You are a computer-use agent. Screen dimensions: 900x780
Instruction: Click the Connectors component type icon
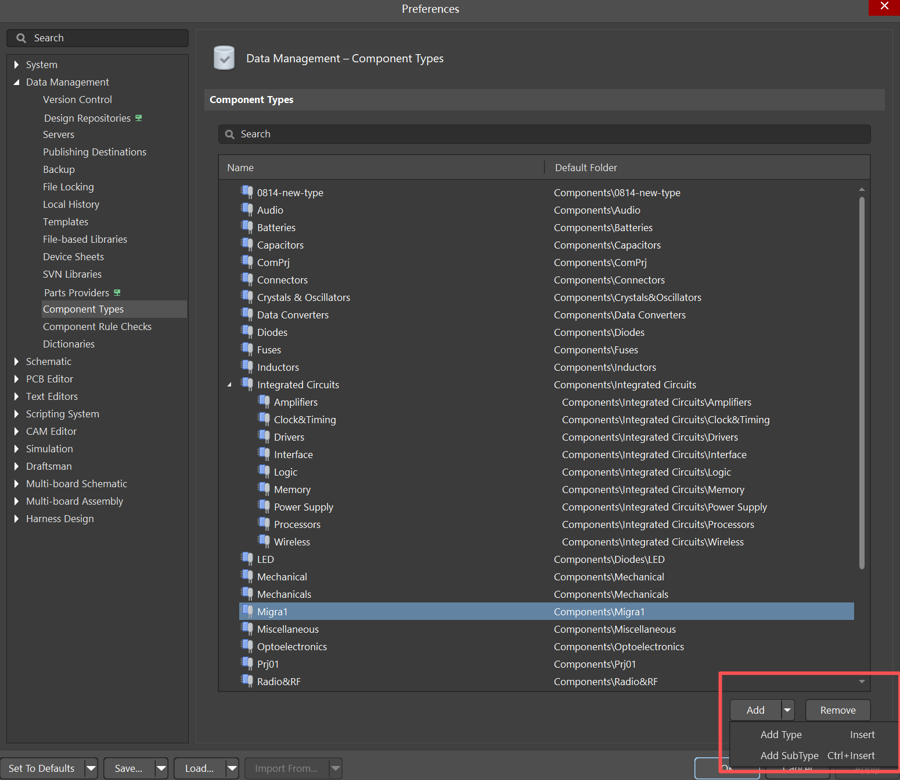[x=247, y=280]
